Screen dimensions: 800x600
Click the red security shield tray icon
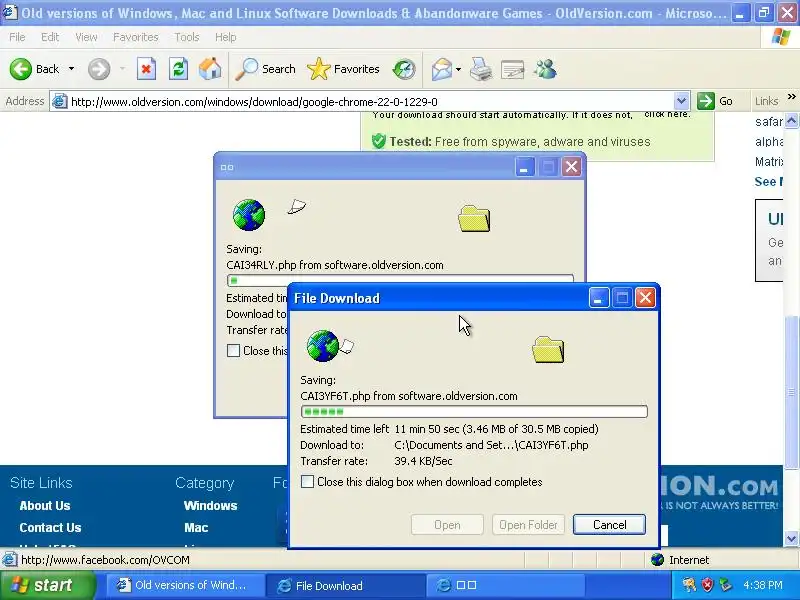click(x=707, y=585)
